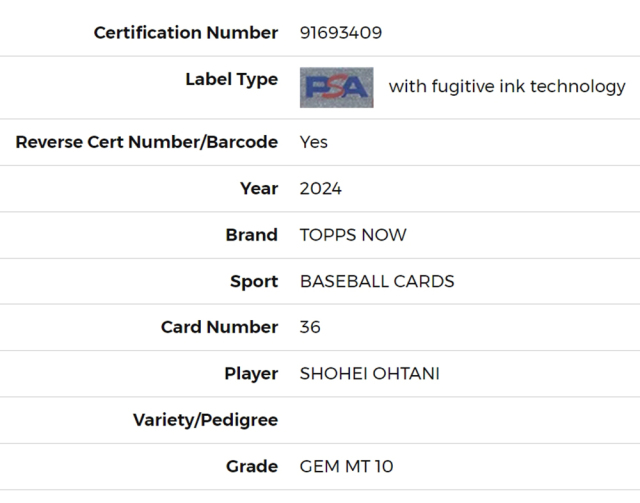Image resolution: width=640 pixels, height=503 pixels.
Task: Click the Player label
Action: pyautogui.click(x=251, y=374)
